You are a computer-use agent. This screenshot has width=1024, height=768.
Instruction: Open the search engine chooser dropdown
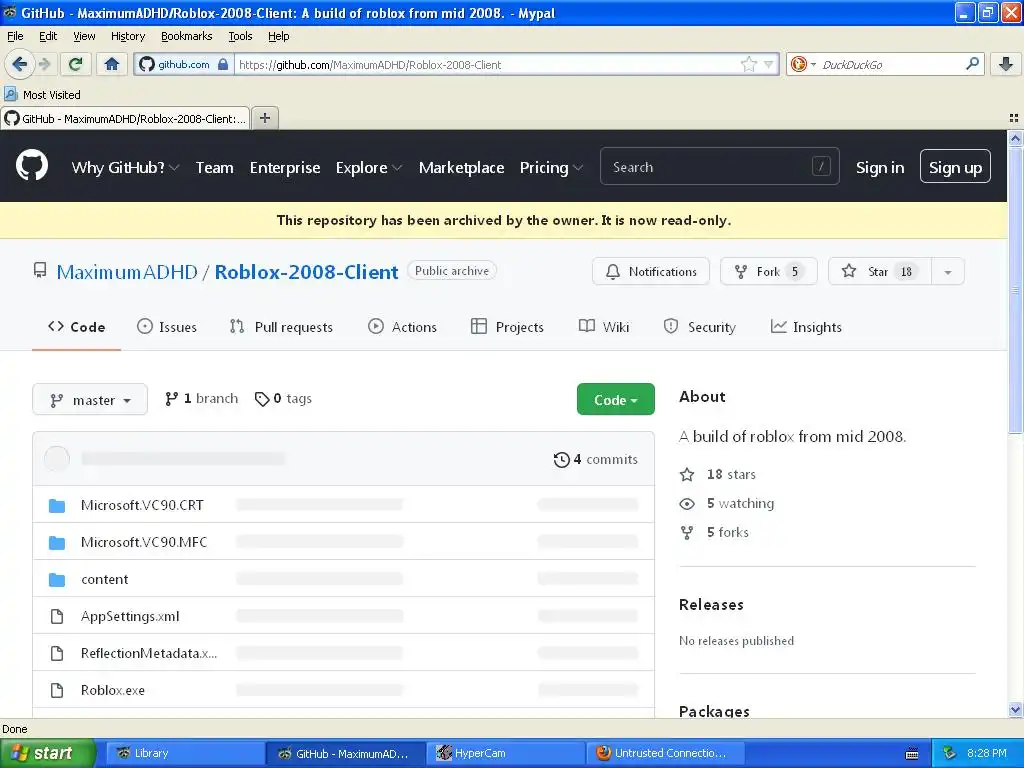click(803, 64)
